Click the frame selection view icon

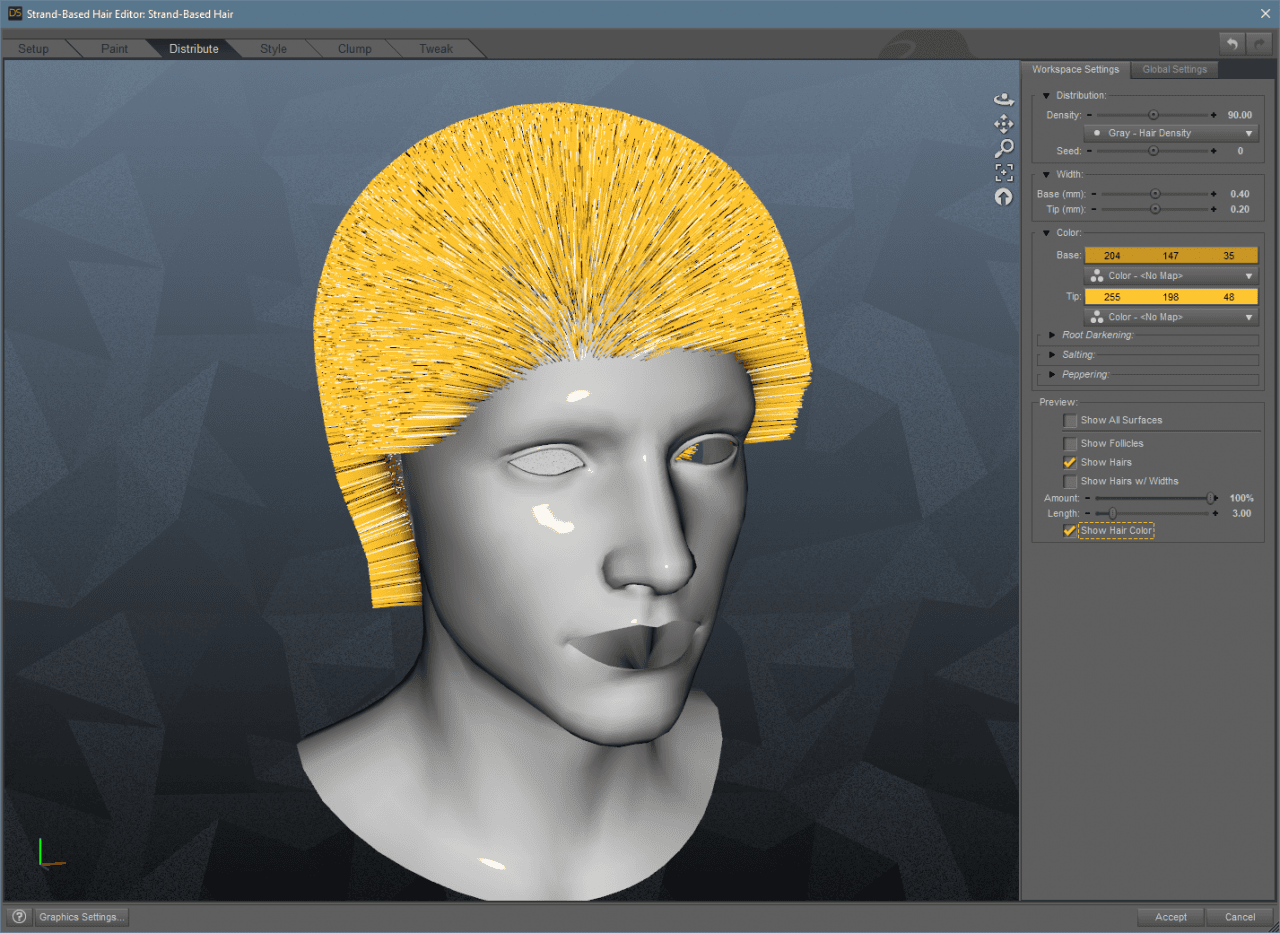(x=1003, y=173)
